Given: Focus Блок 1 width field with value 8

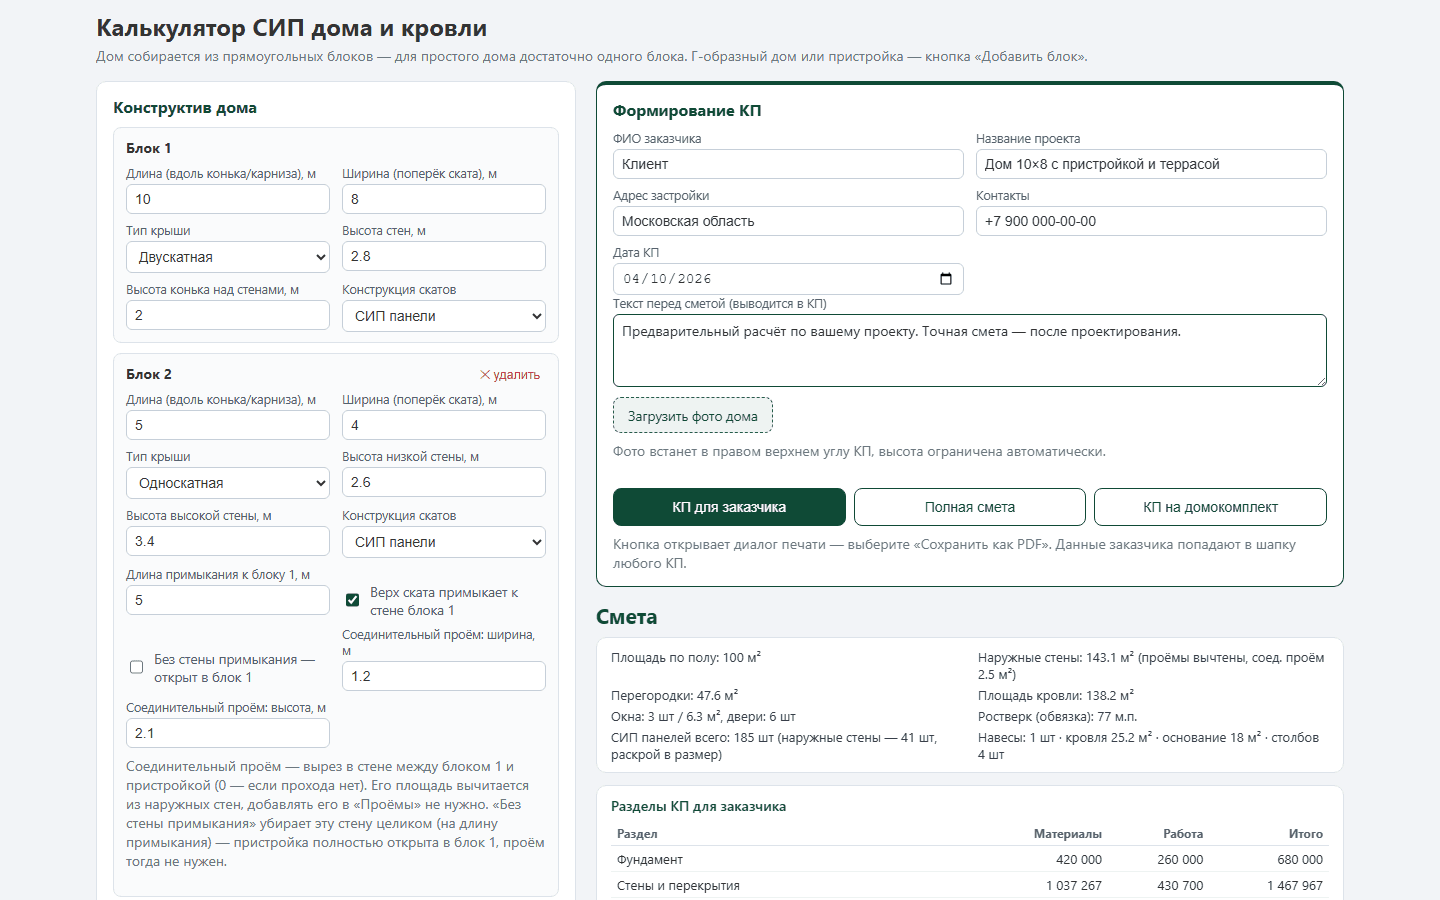Looking at the screenshot, I should [x=444, y=199].
